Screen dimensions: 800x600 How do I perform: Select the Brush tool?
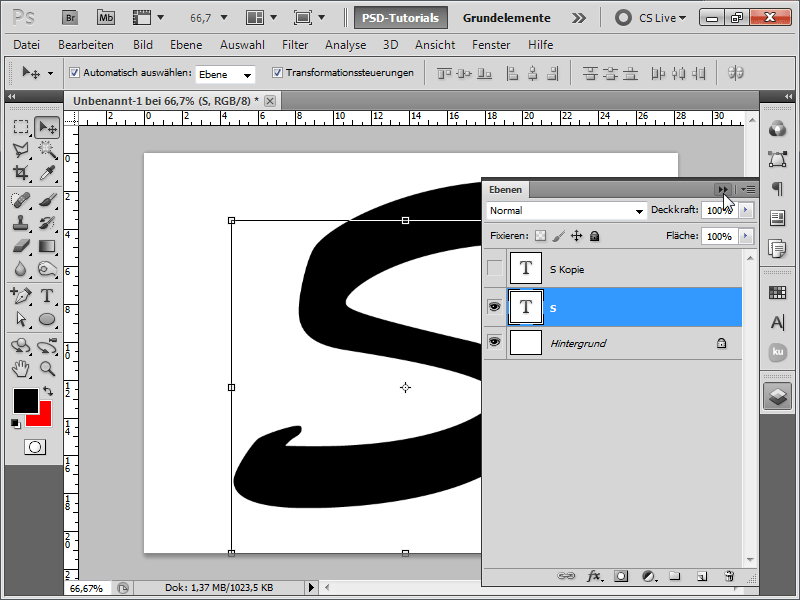47,200
